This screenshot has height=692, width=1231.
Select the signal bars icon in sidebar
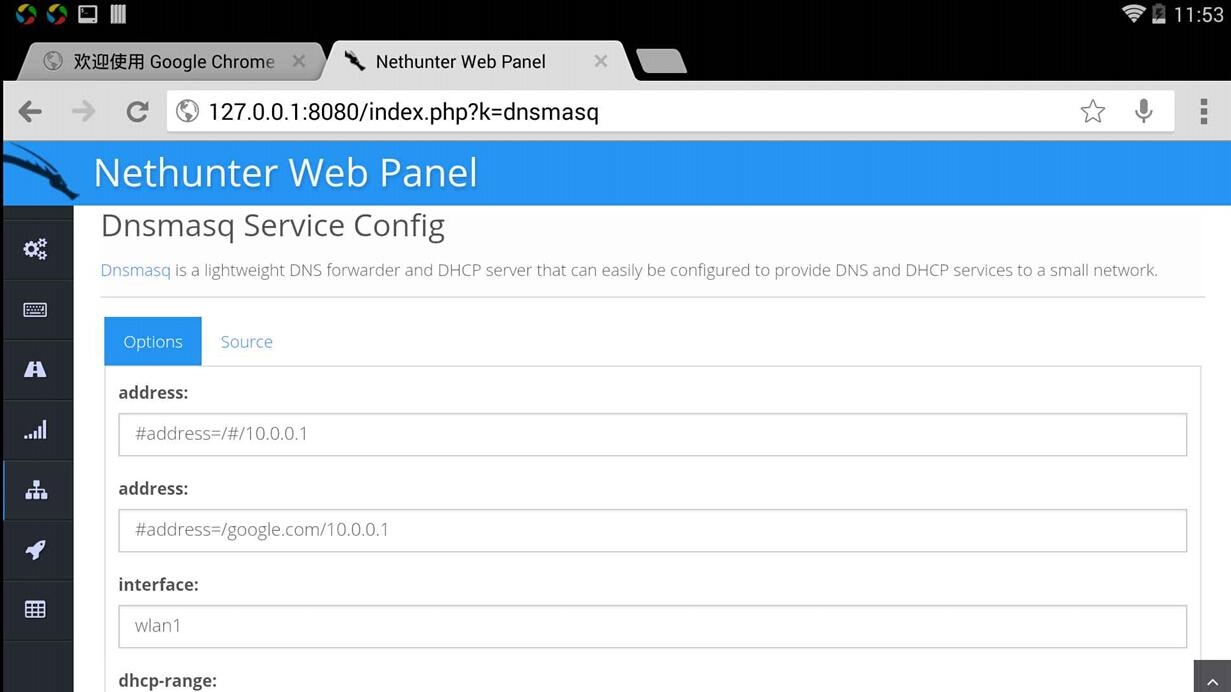36,430
